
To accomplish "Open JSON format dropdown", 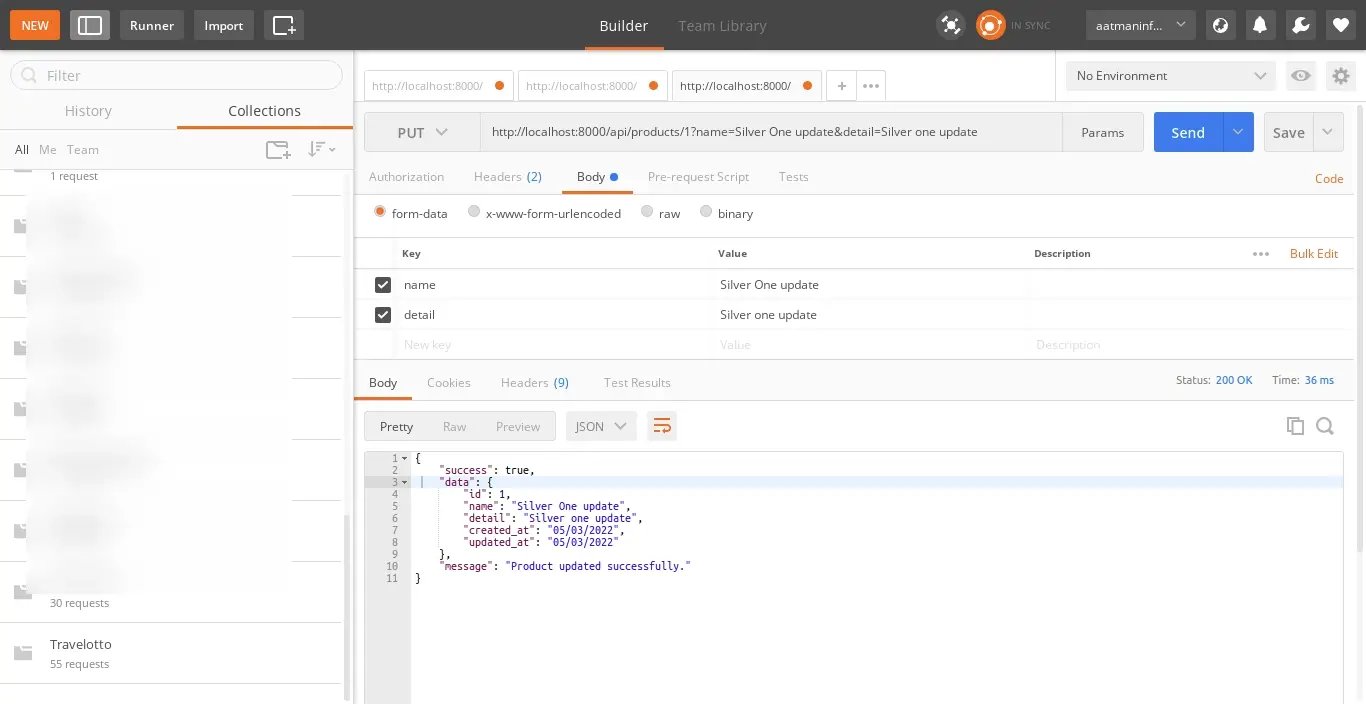I will pyautogui.click(x=601, y=426).
